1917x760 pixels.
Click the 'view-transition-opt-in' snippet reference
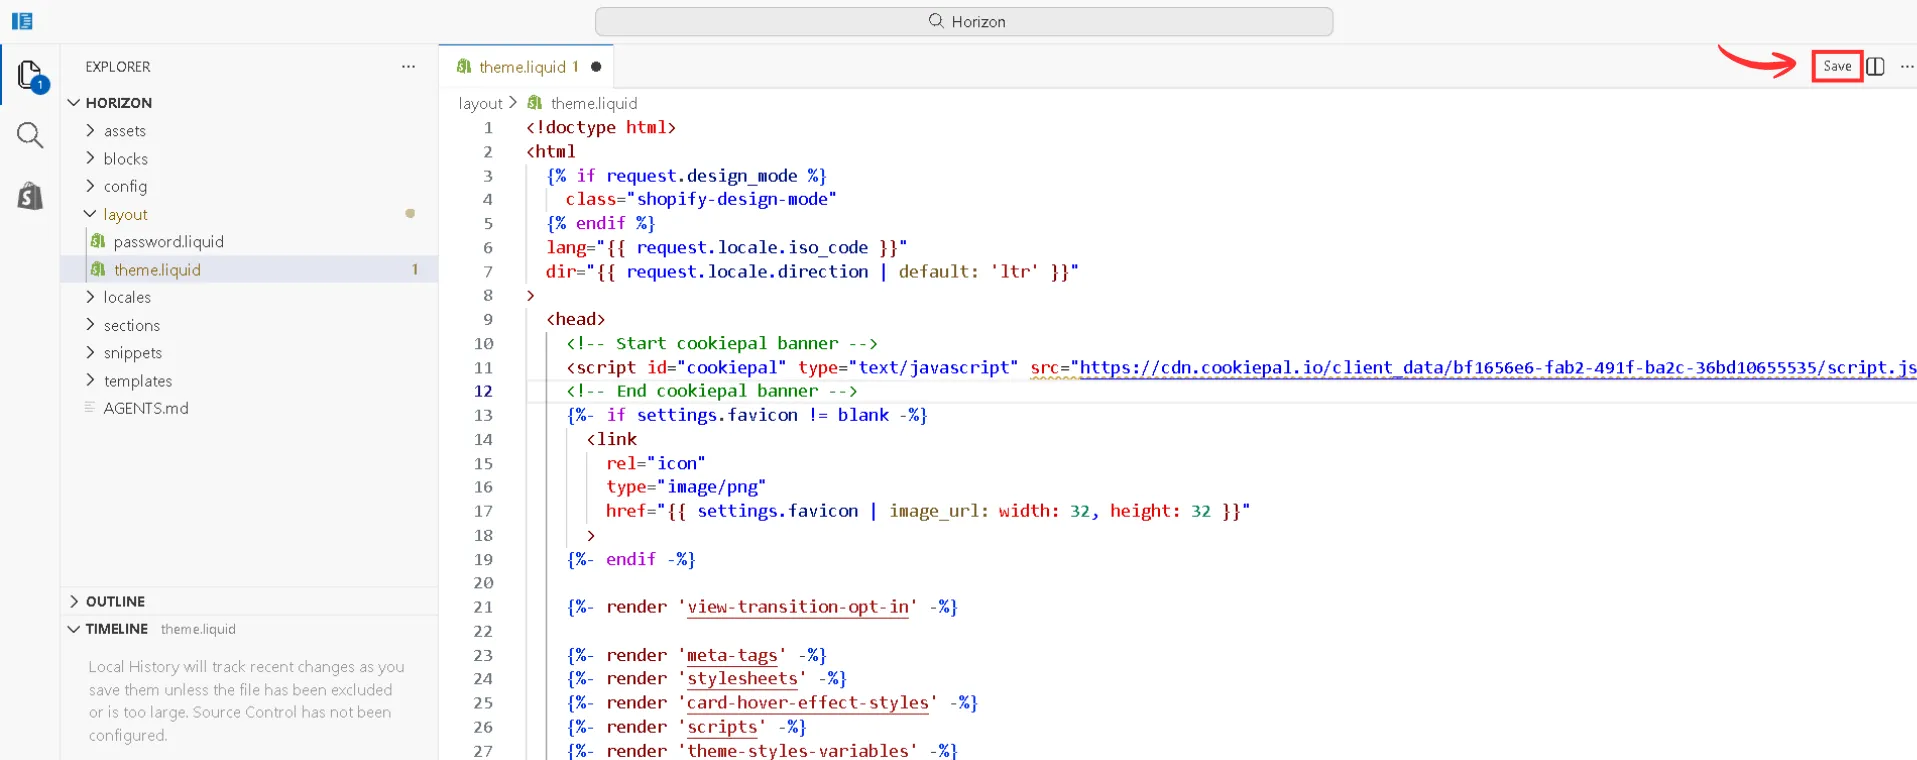click(x=798, y=607)
